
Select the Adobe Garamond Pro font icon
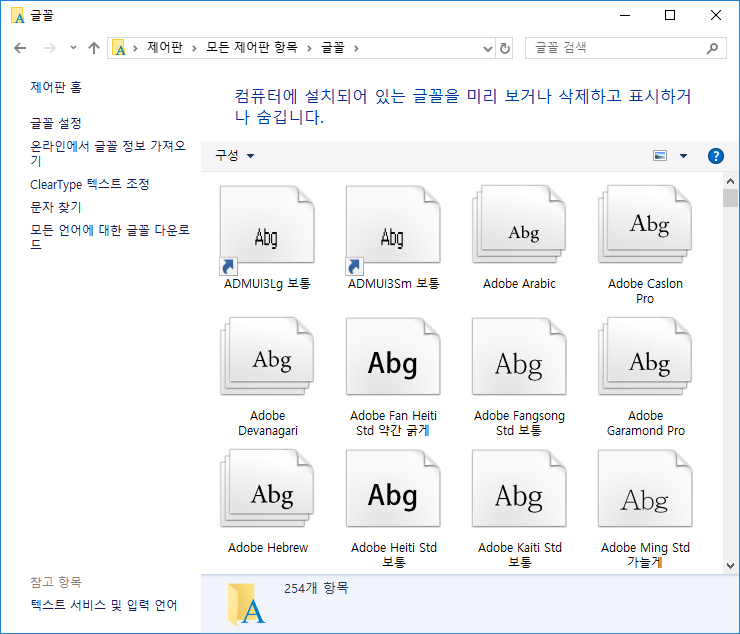pyautogui.click(x=645, y=356)
